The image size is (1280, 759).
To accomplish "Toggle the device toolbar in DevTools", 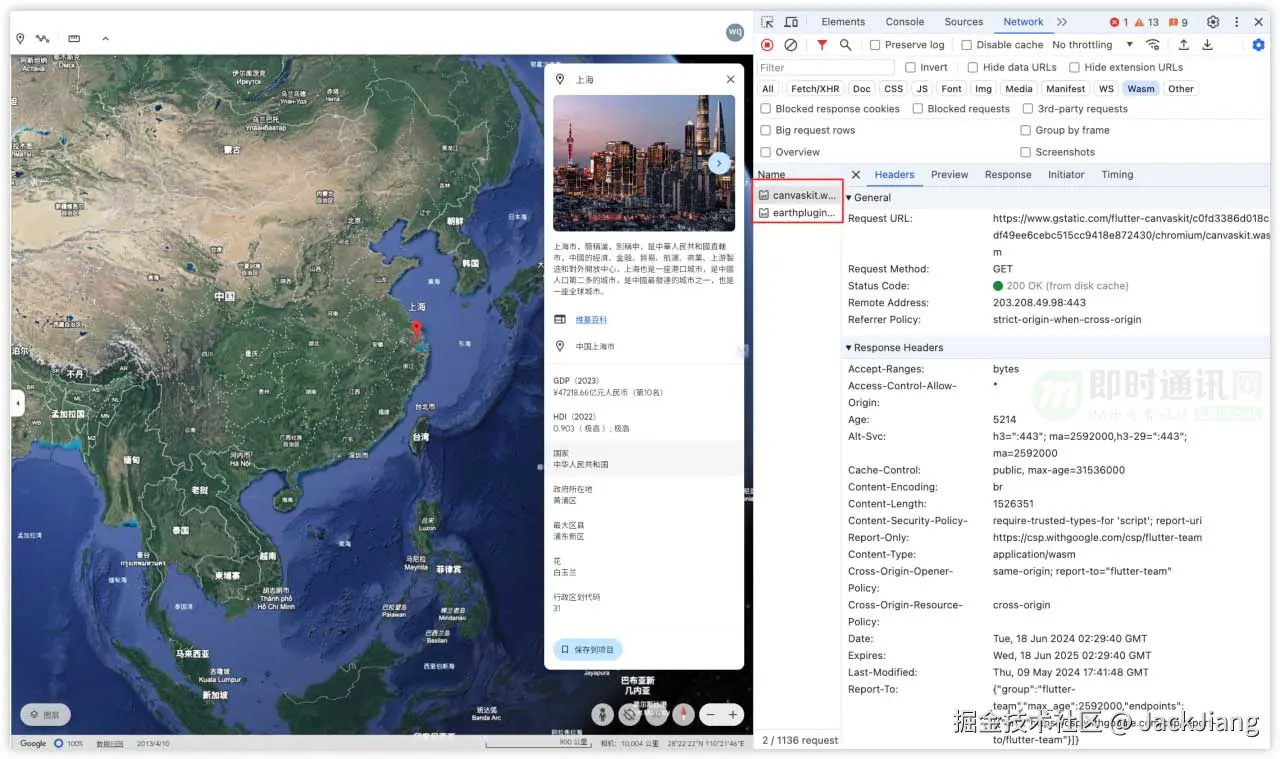I will pos(791,22).
